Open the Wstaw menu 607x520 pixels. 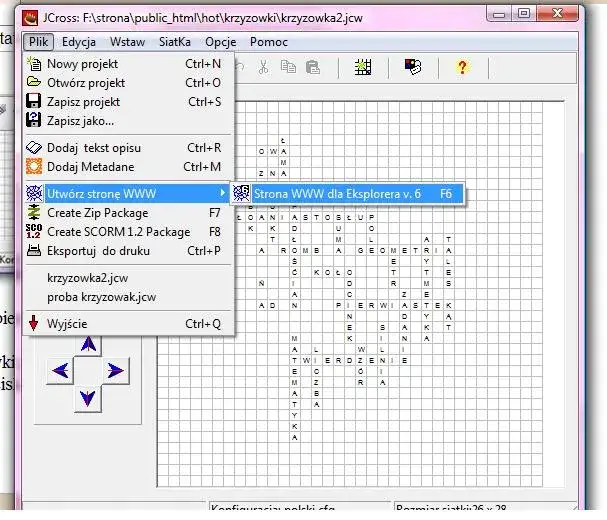pos(127,42)
